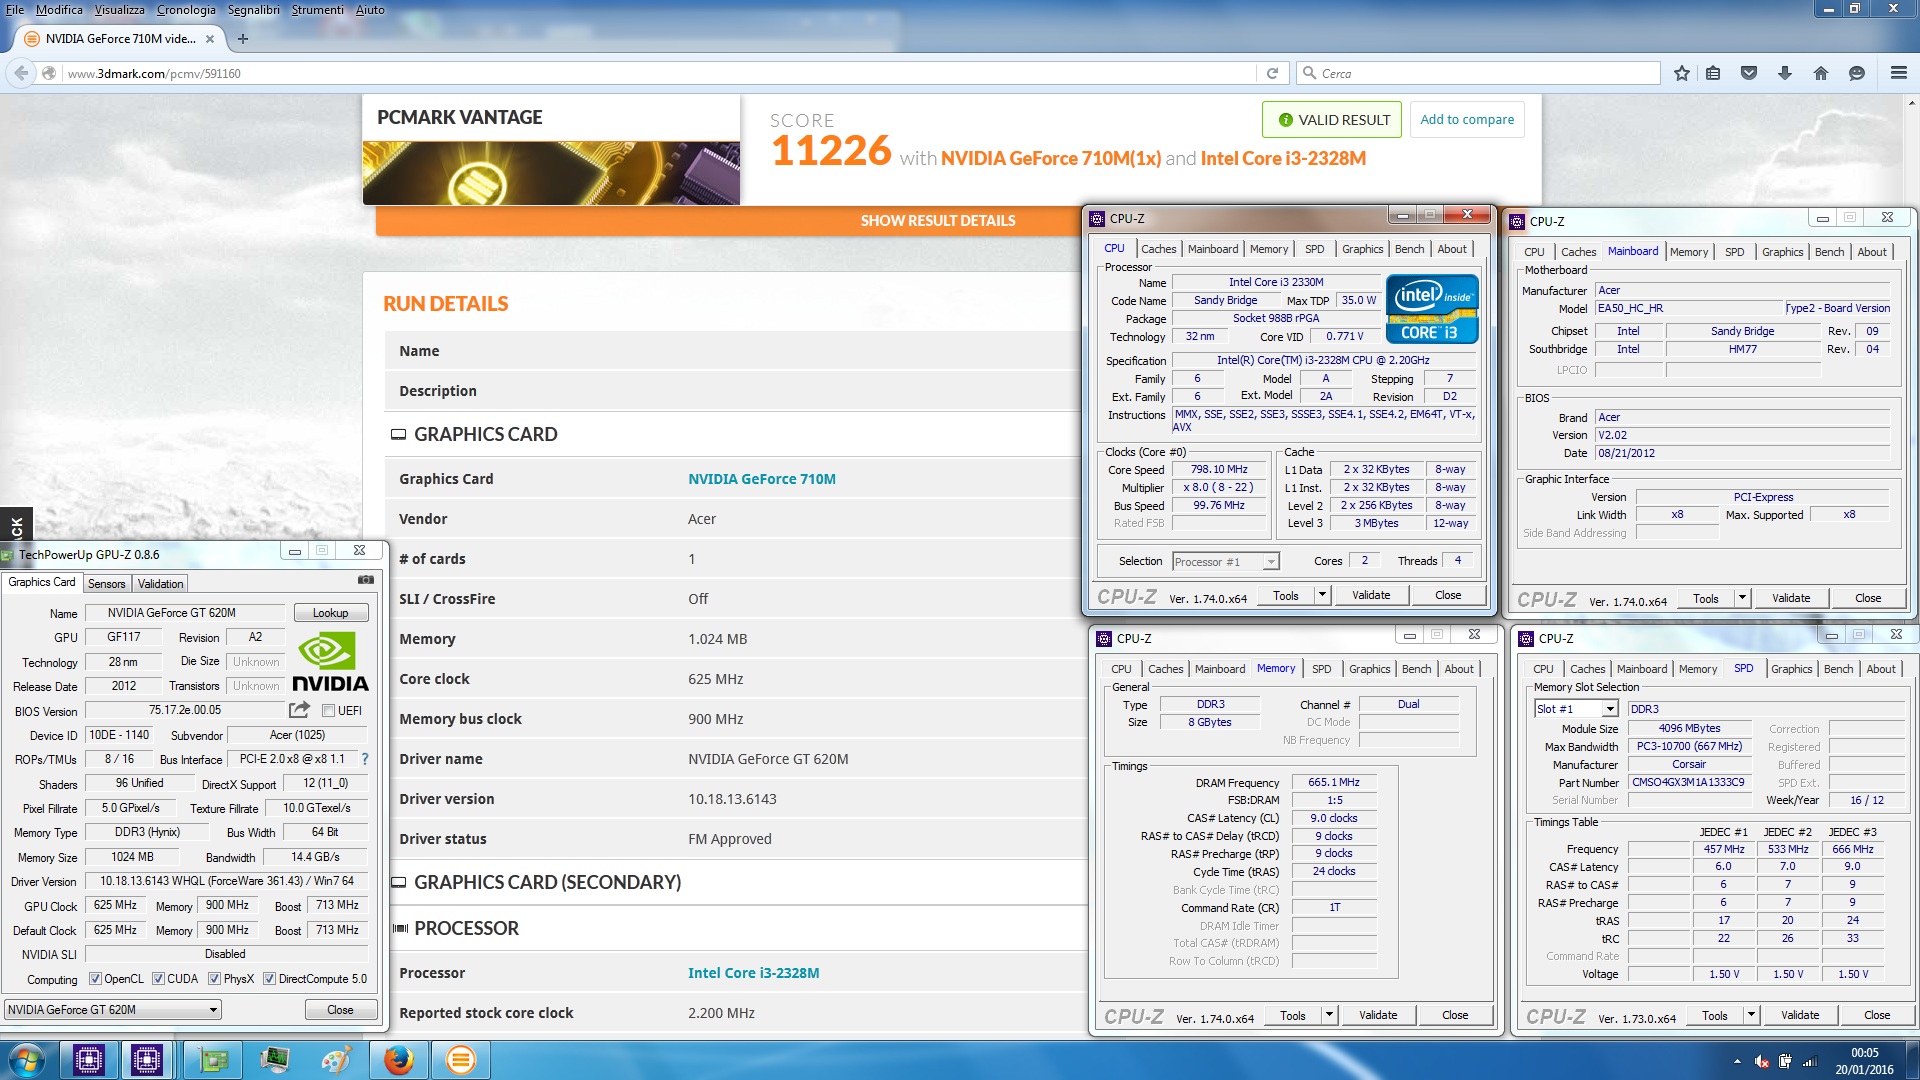Click Validate in the Memory CPU-Z window
This screenshot has height=1080, width=1920.
coord(1378,1015)
